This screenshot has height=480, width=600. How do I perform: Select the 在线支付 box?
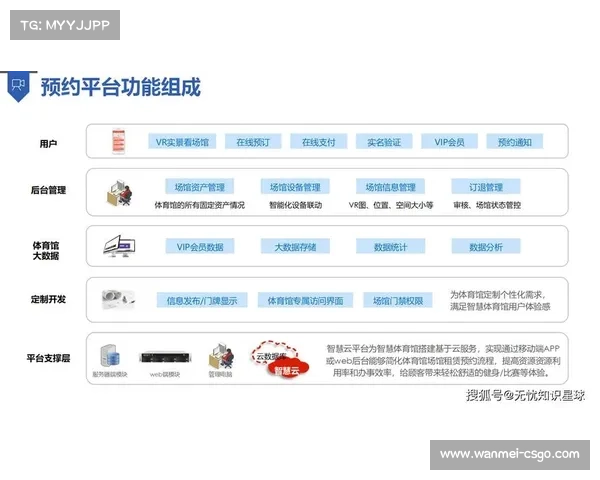[x=318, y=142]
